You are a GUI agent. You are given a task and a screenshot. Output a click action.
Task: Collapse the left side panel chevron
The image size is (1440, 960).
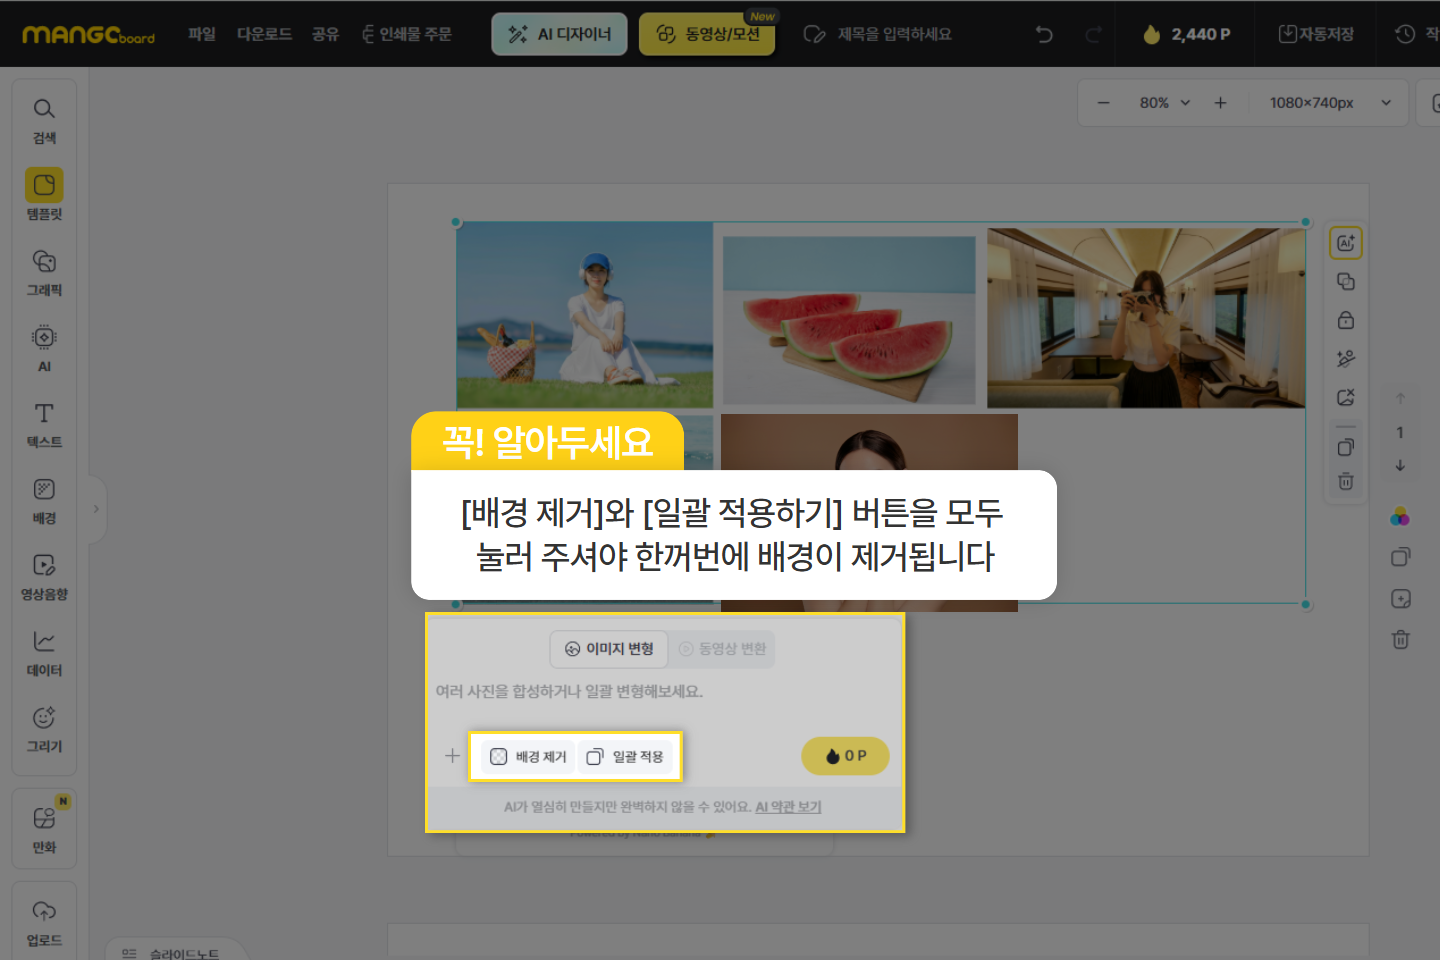point(96,509)
